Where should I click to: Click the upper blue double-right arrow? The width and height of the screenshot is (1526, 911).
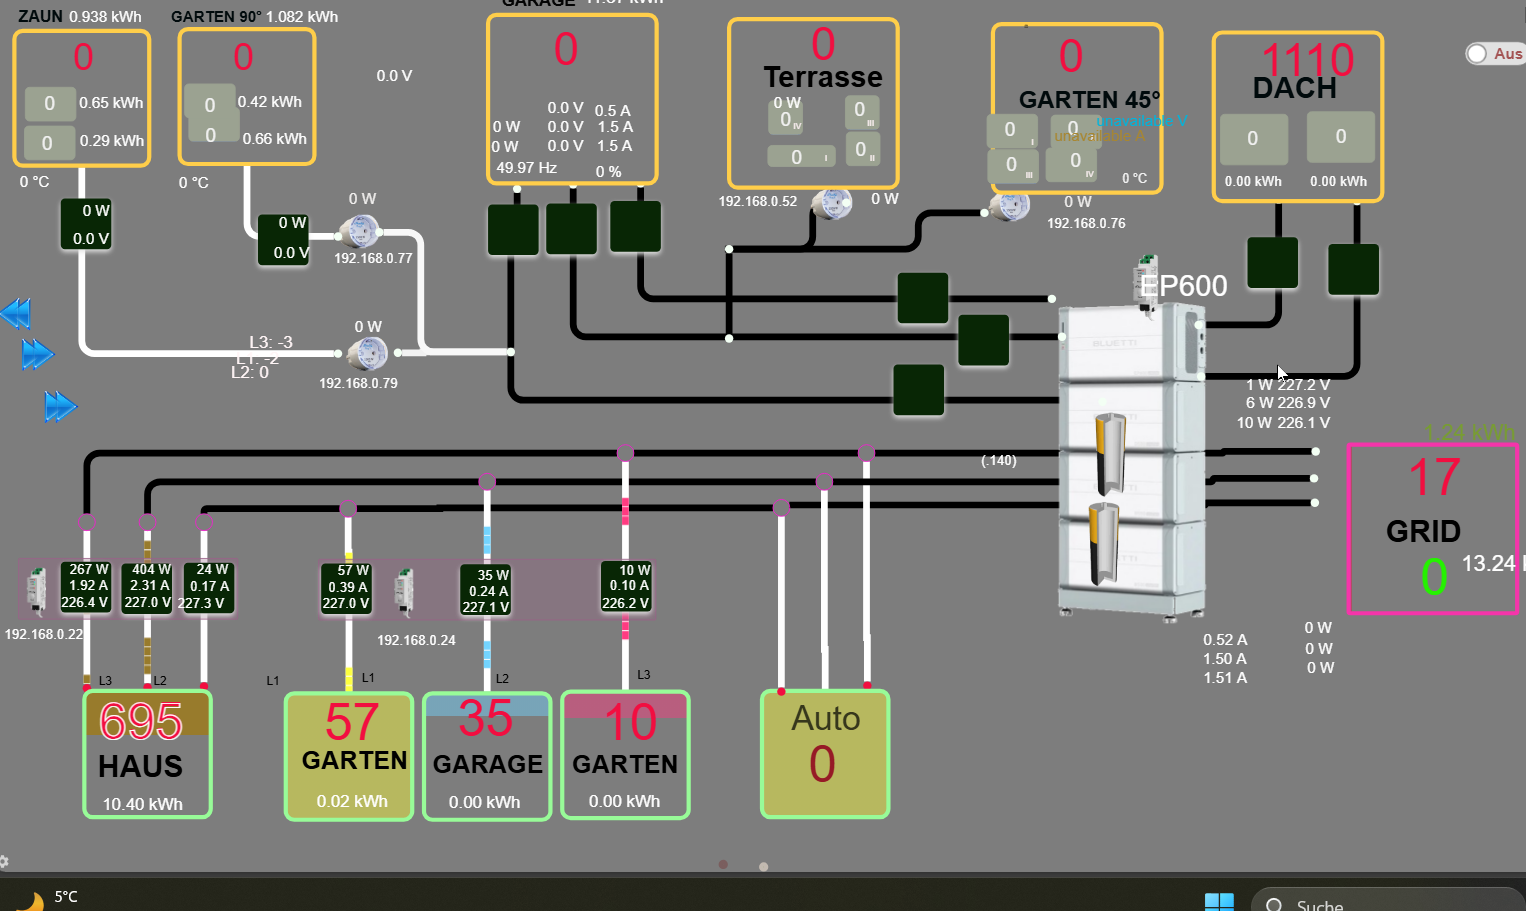click(37, 354)
